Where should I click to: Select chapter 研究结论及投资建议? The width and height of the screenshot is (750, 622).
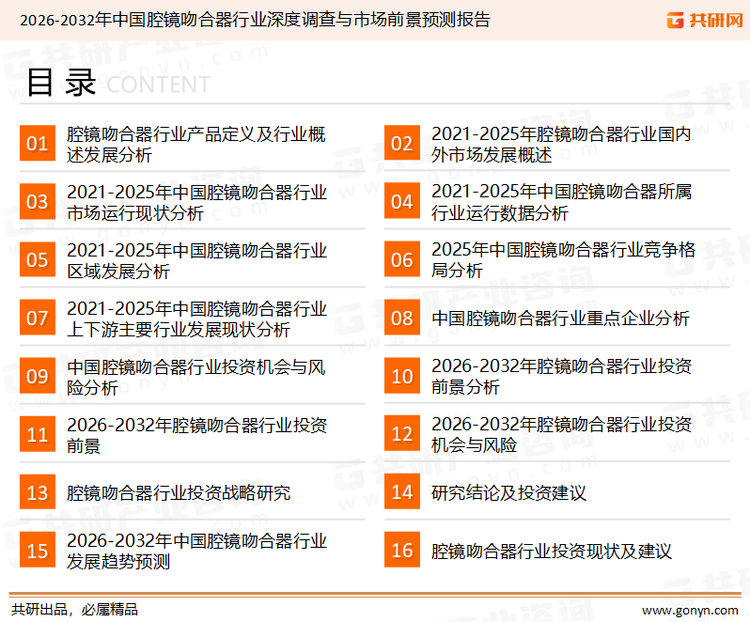(x=508, y=493)
